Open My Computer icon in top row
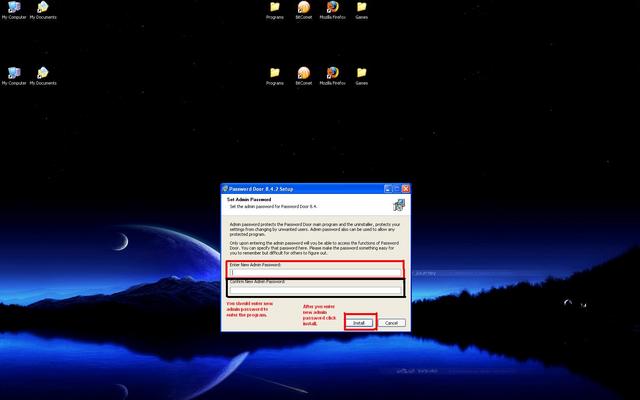This screenshot has width=640, height=400. coord(14,8)
